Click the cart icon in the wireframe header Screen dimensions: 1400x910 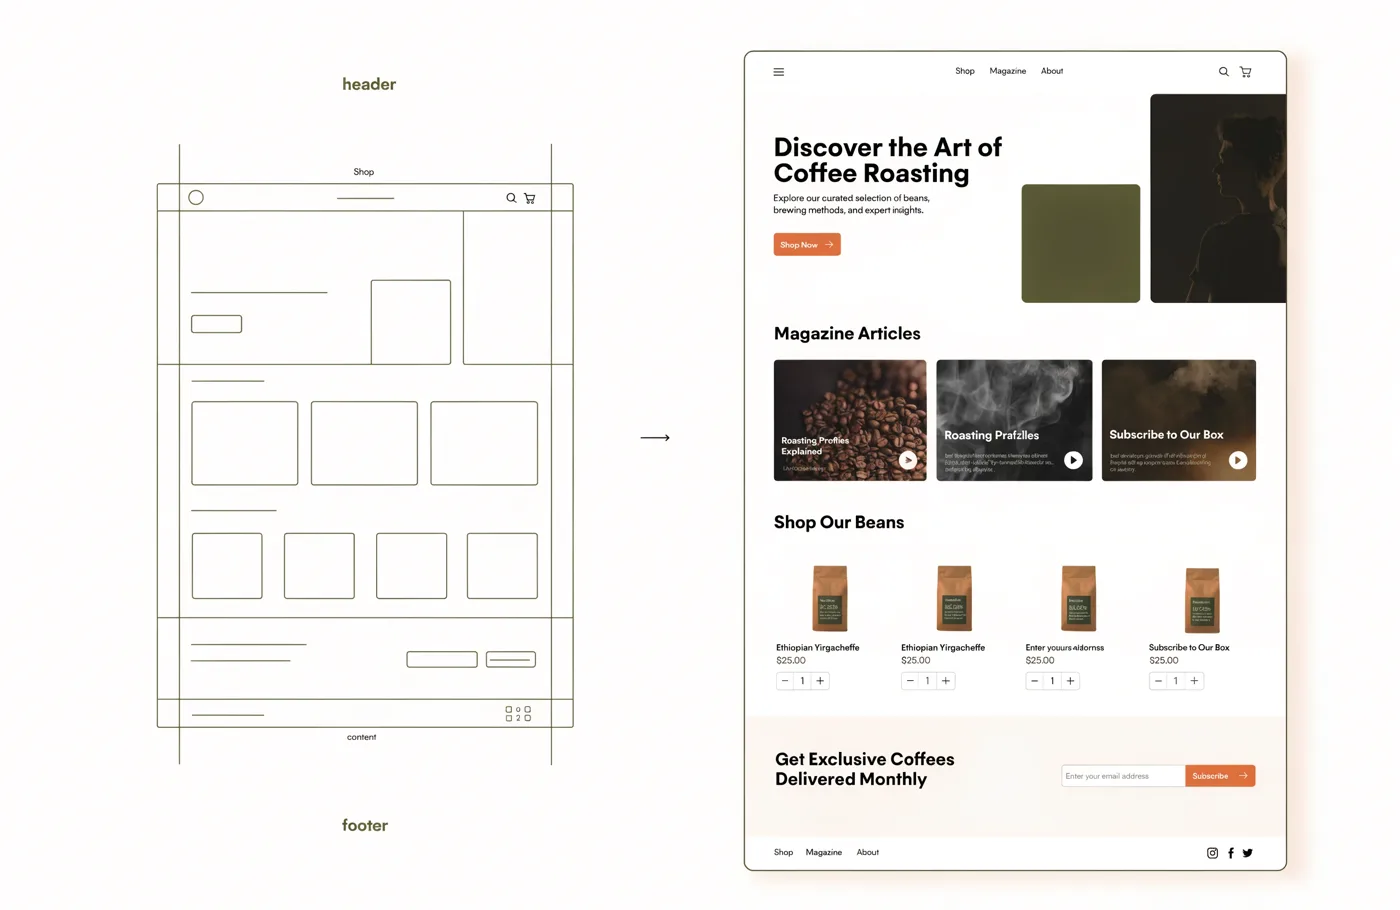530,198
